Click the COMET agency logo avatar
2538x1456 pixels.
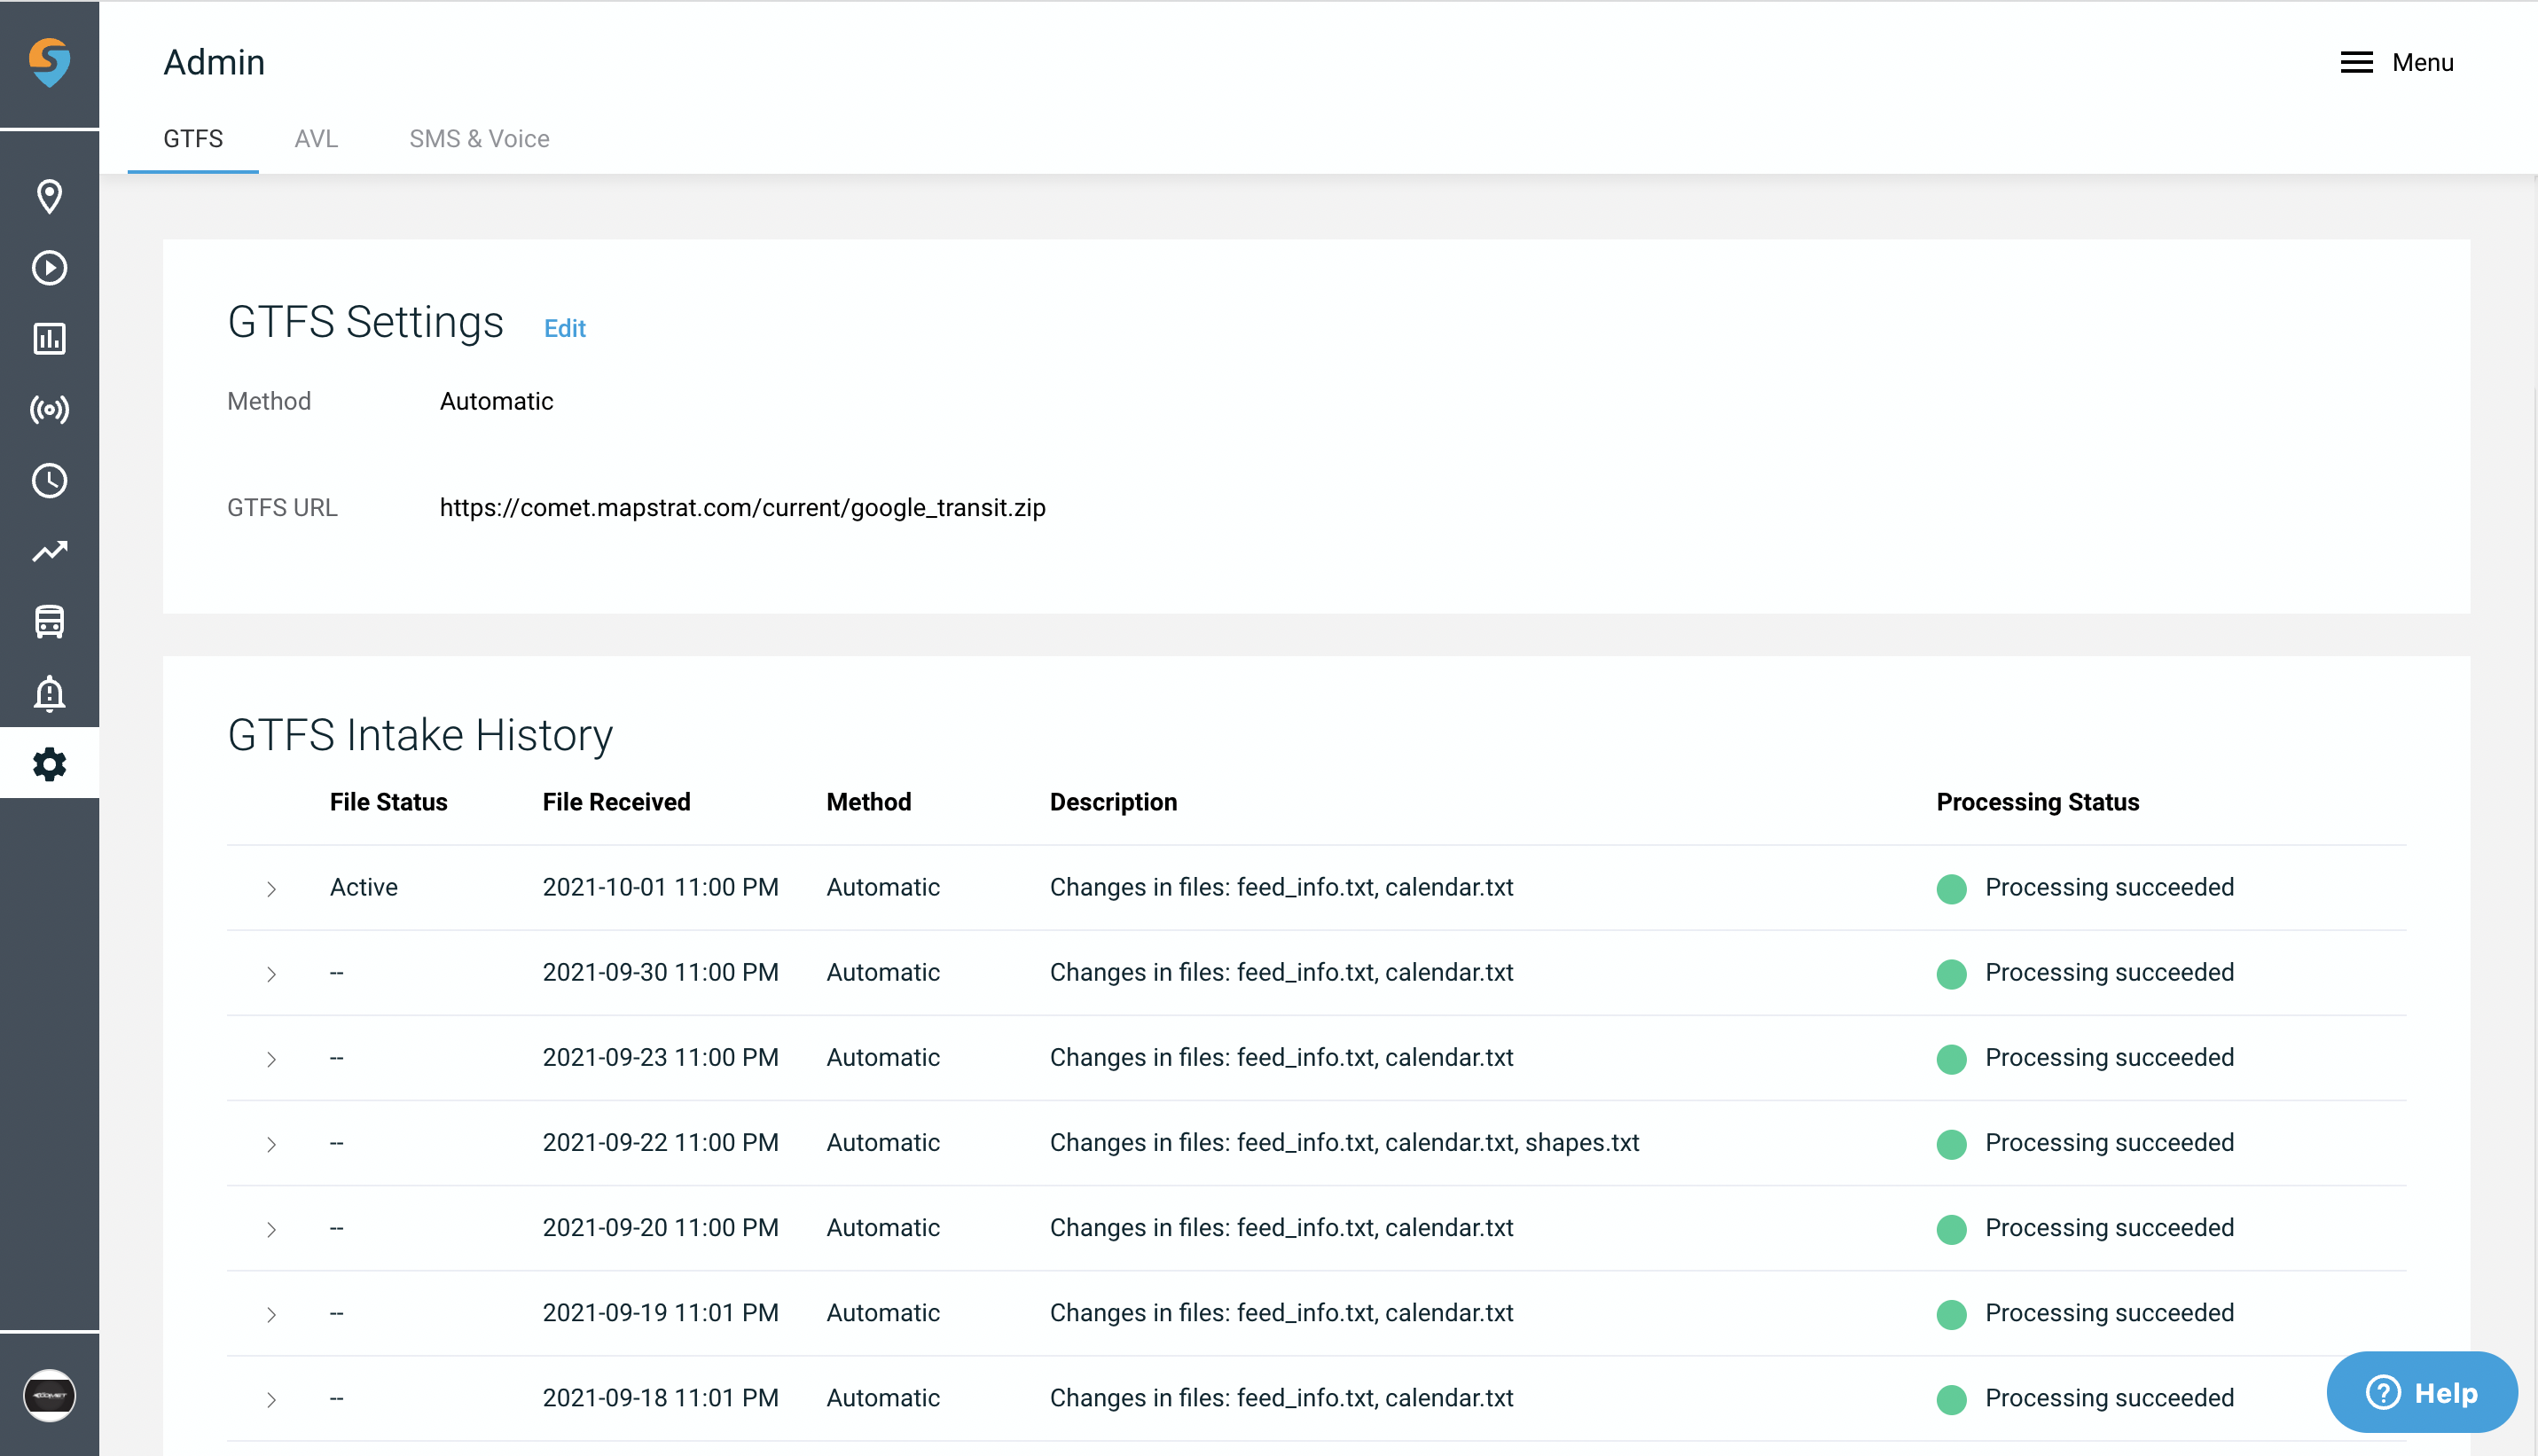tap(49, 1395)
